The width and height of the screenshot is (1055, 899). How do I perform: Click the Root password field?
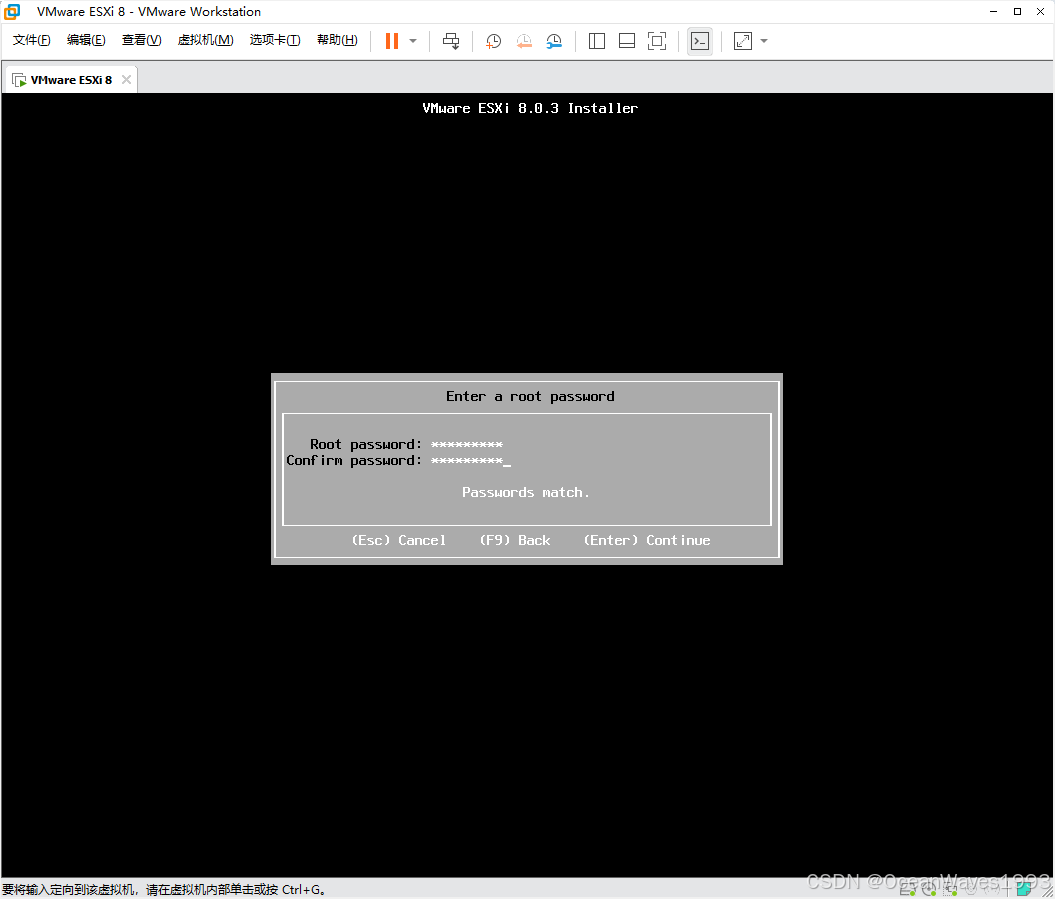[x=467, y=445]
